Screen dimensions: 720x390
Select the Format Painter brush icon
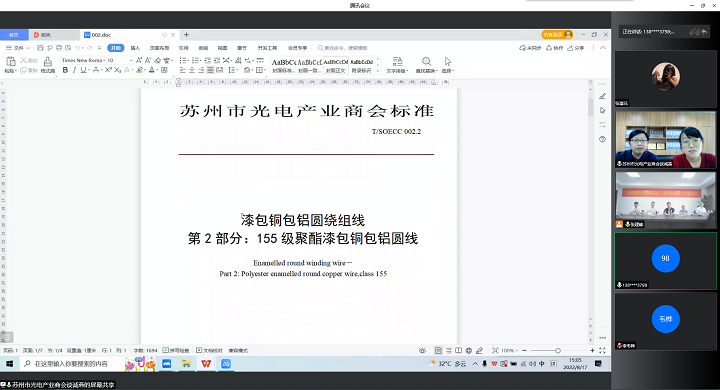point(48,65)
